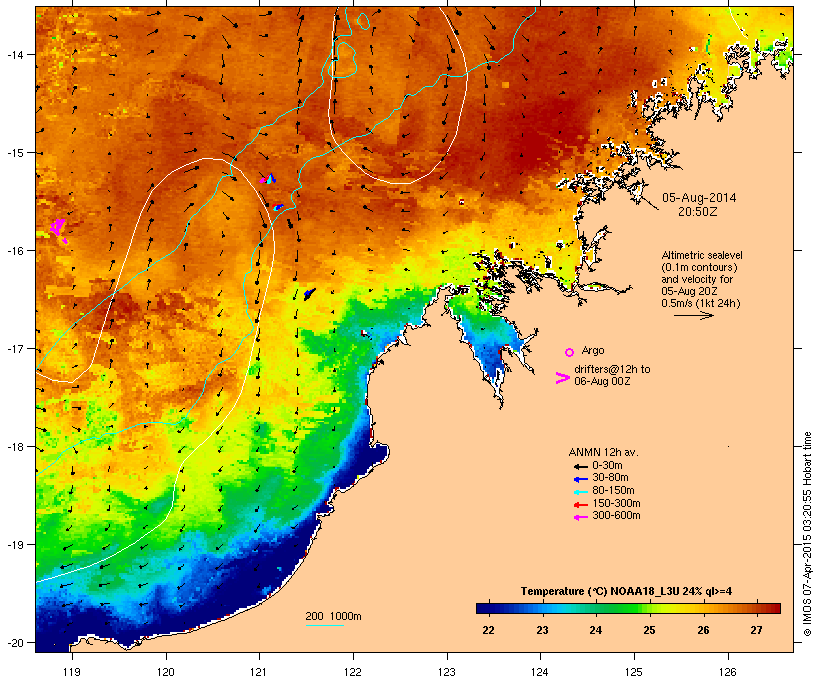Click longitude axis label 126
820x680 pixels.
click(727, 672)
